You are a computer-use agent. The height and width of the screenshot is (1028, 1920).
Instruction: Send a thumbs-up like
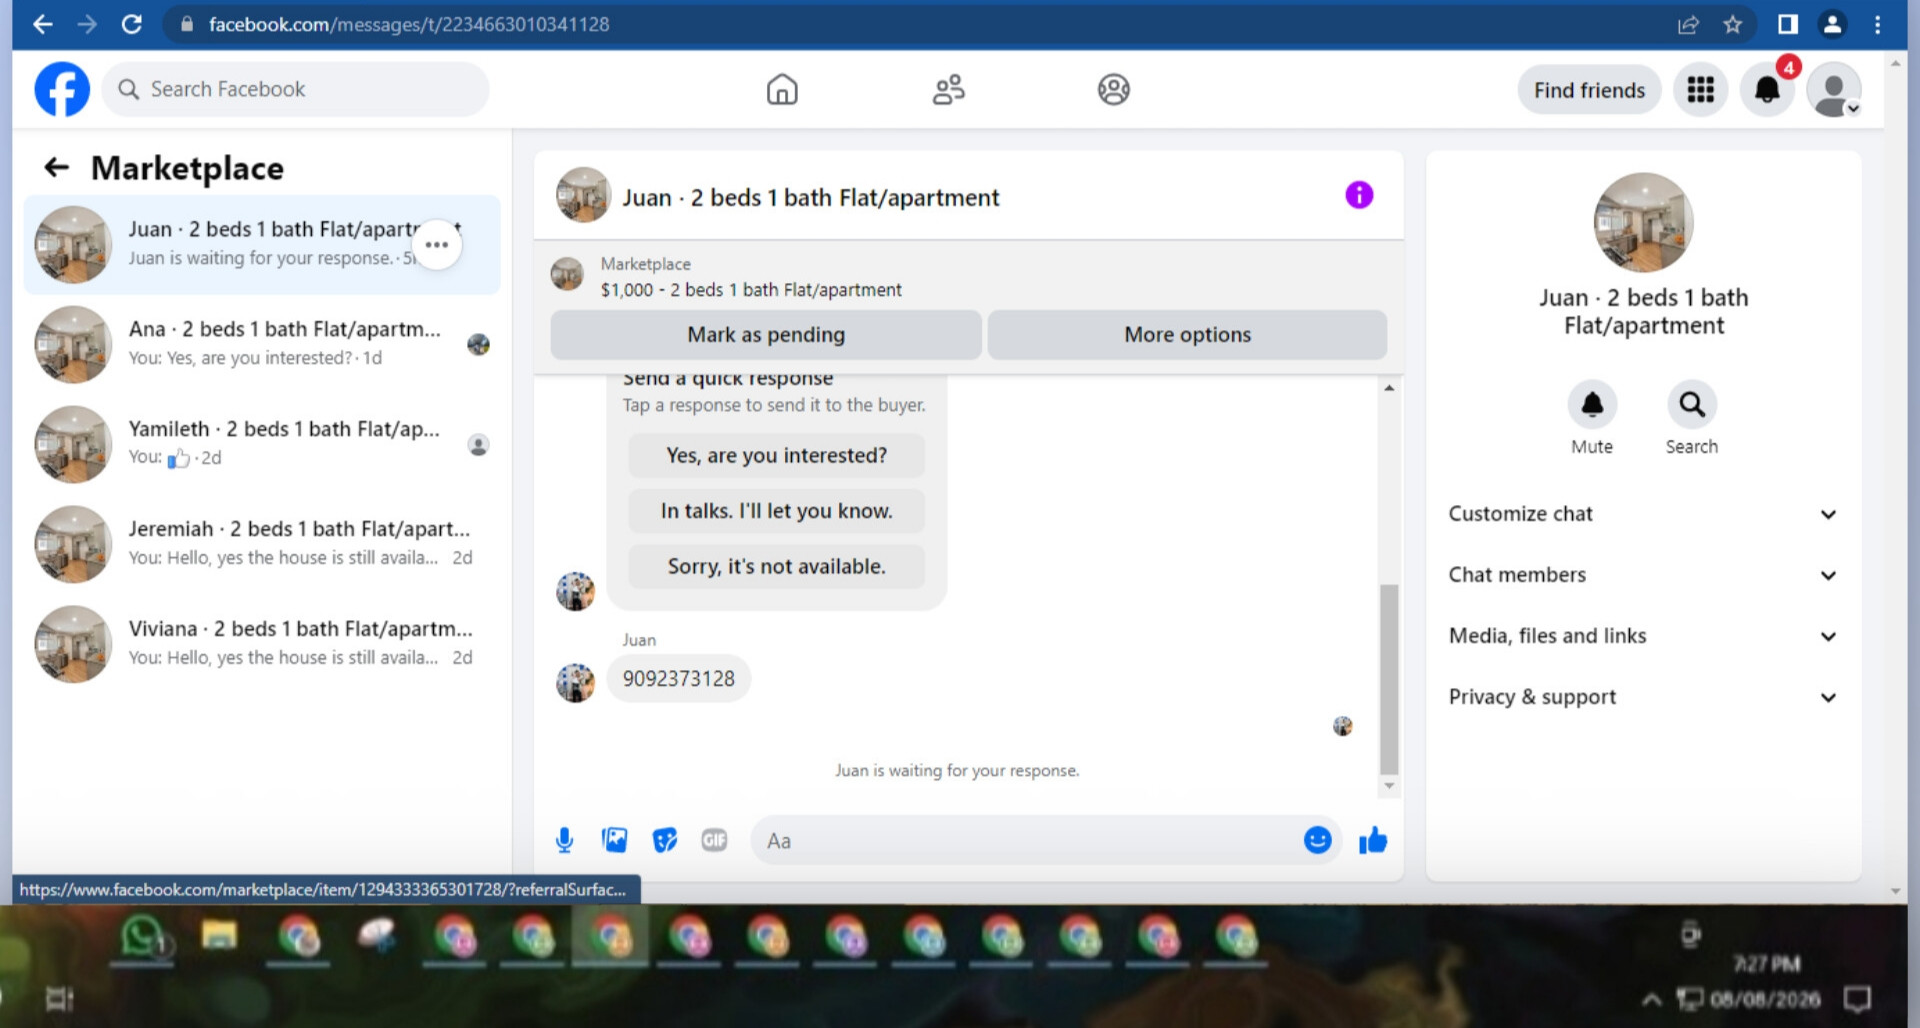click(x=1373, y=840)
